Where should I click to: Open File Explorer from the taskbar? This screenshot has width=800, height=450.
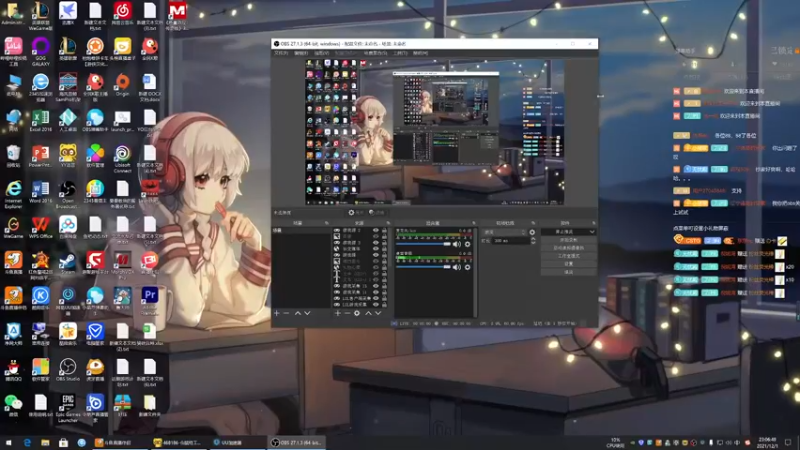pos(45,442)
